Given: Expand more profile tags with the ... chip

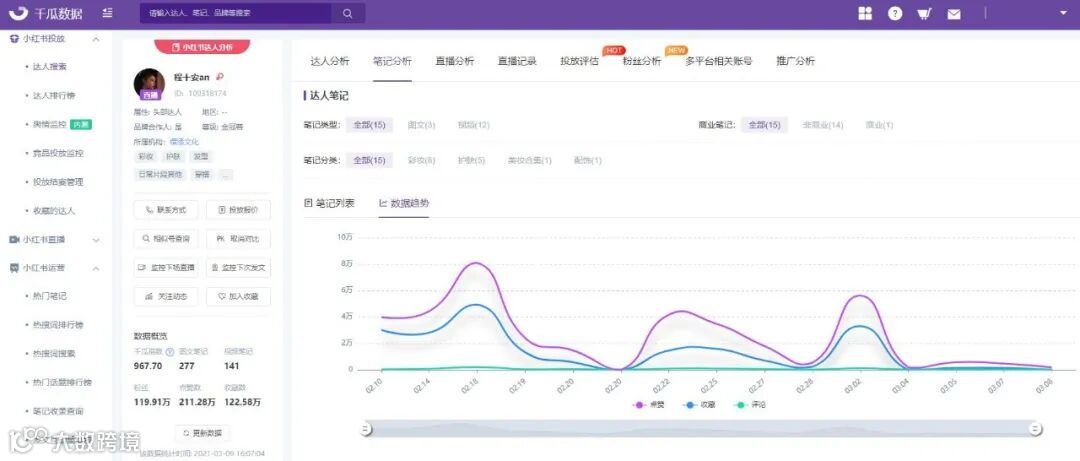Looking at the screenshot, I should [x=225, y=175].
